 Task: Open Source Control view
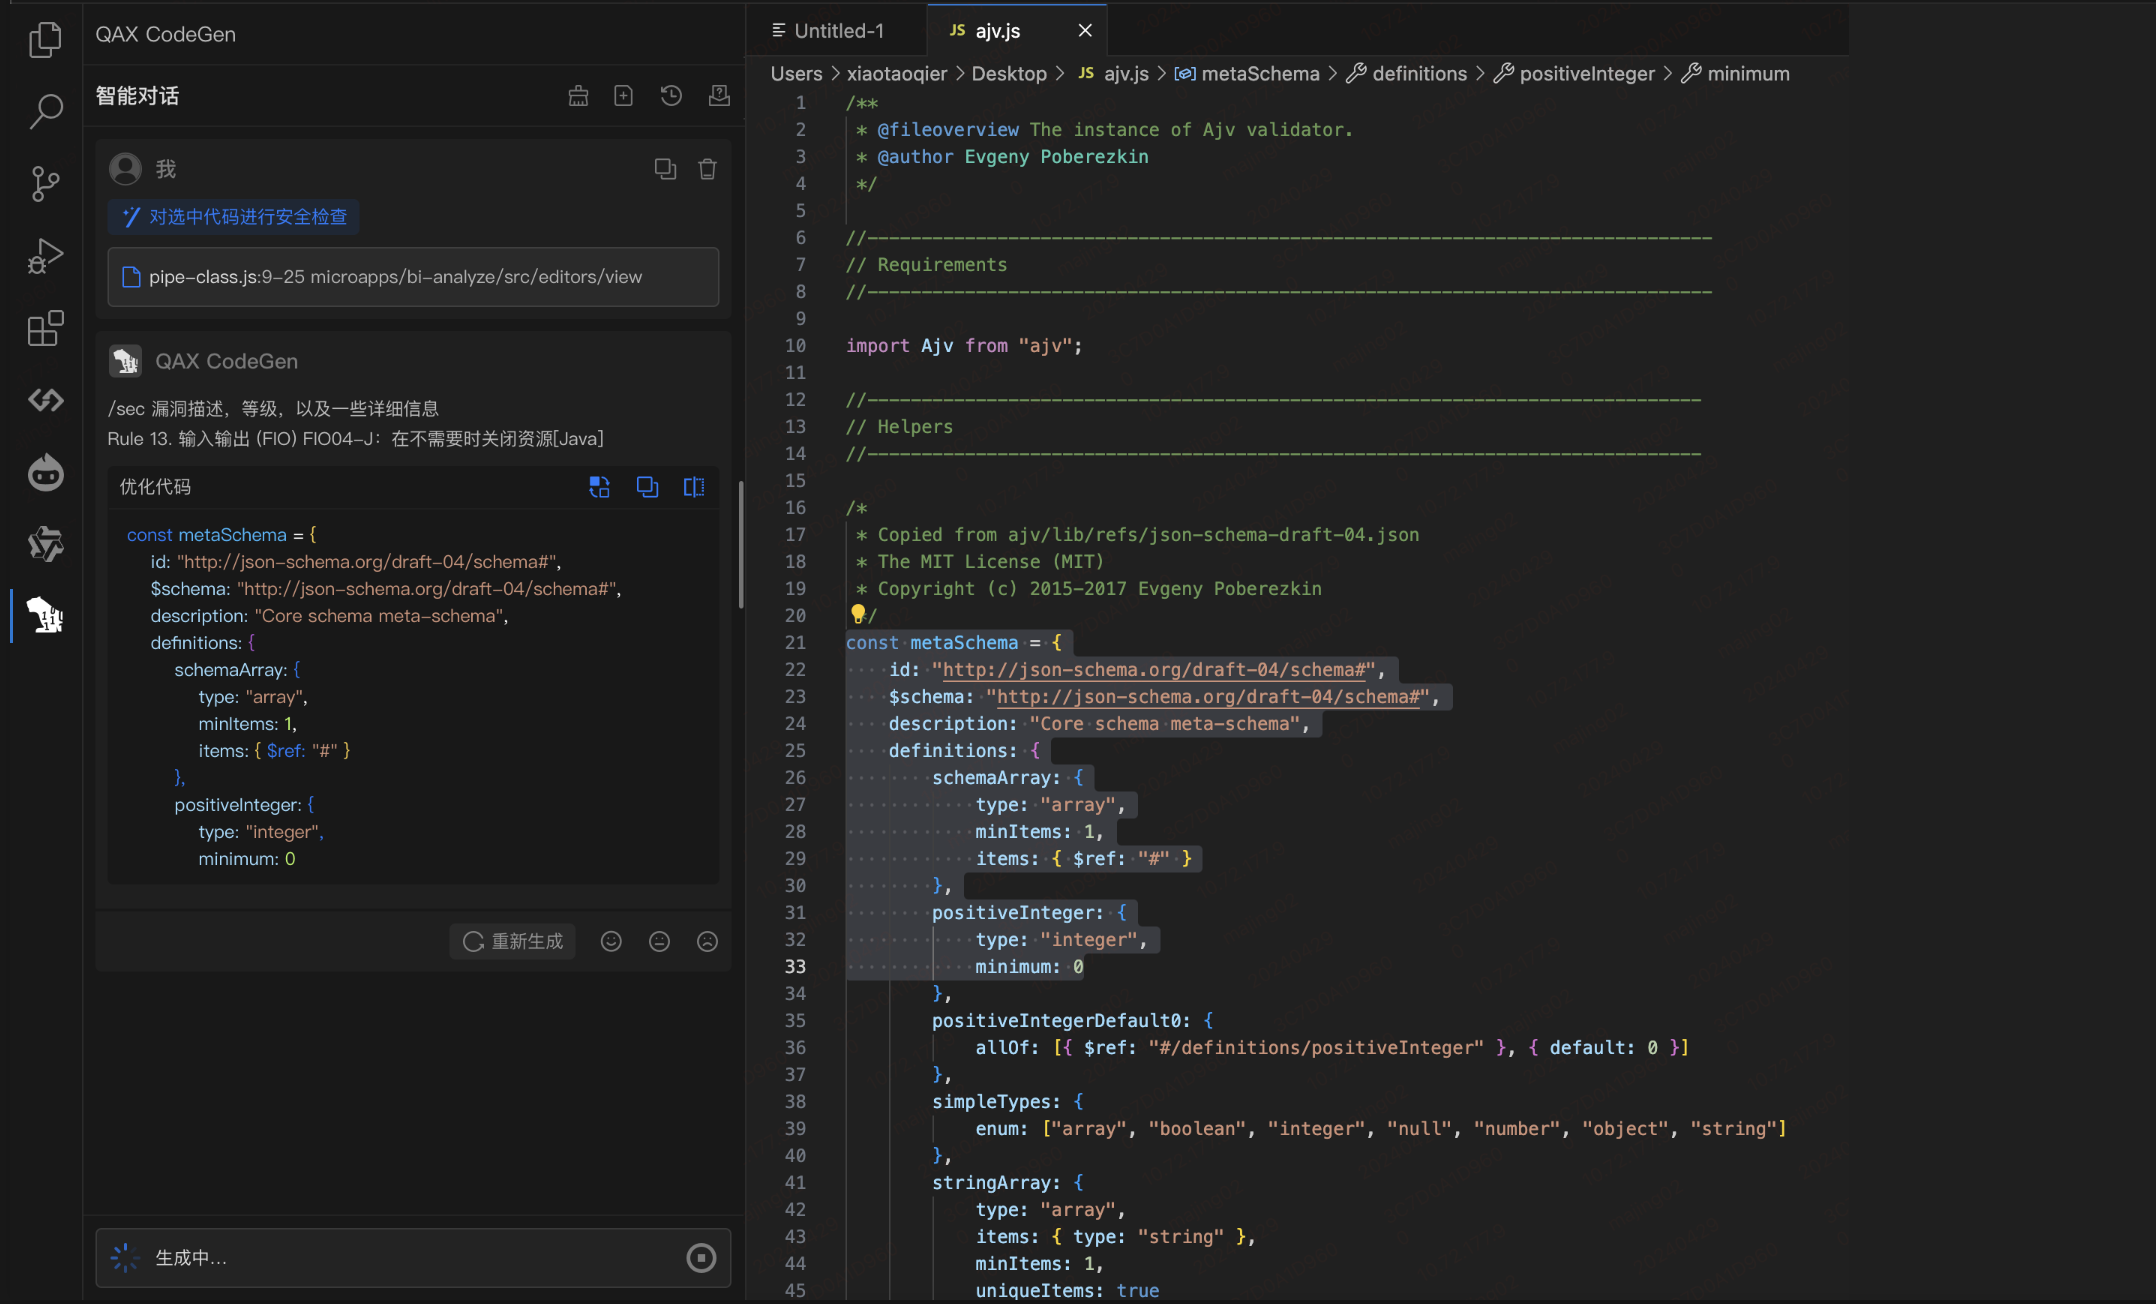[x=45, y=184]
